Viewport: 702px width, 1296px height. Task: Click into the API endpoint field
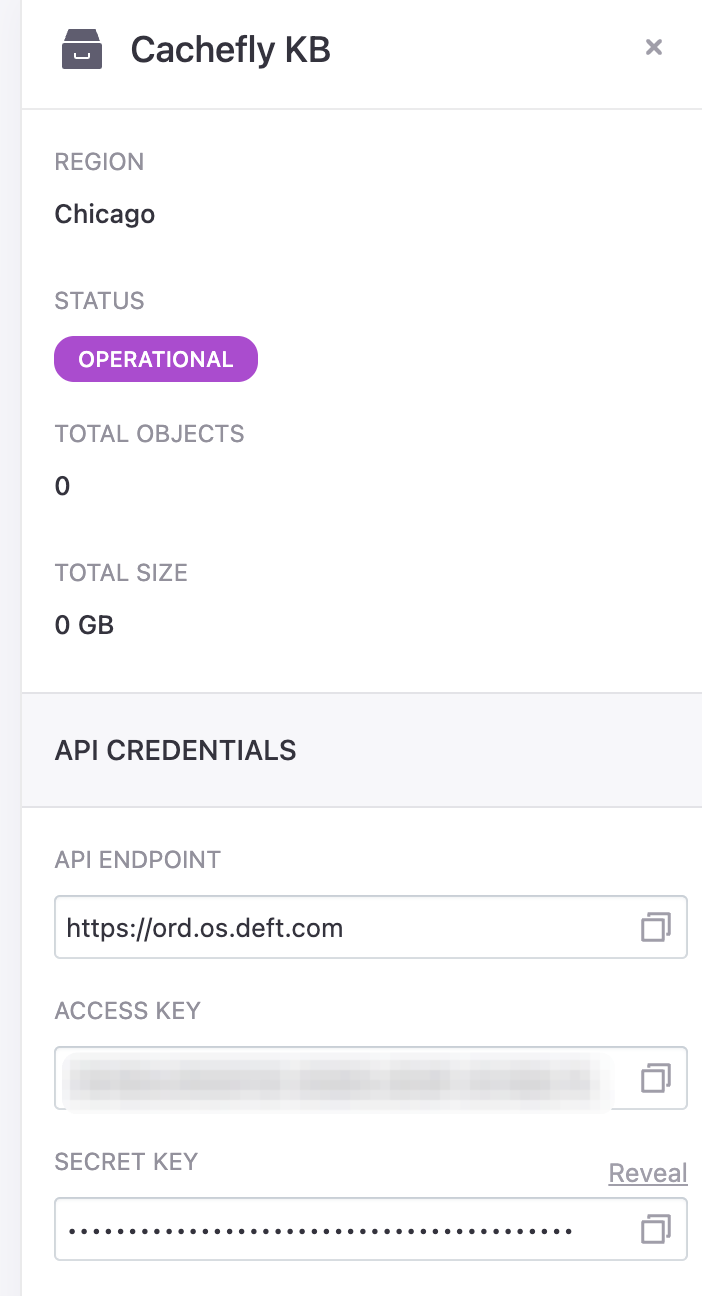click(x=340, y=928)
